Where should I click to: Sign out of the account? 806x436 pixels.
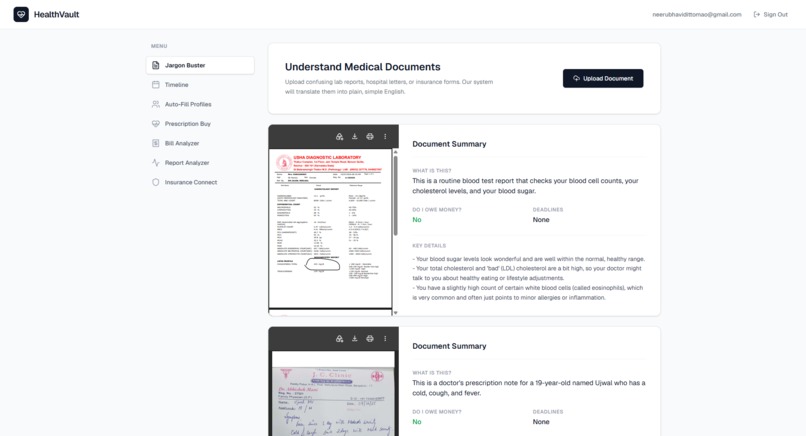pyautogui.click(x=771, y=14)
